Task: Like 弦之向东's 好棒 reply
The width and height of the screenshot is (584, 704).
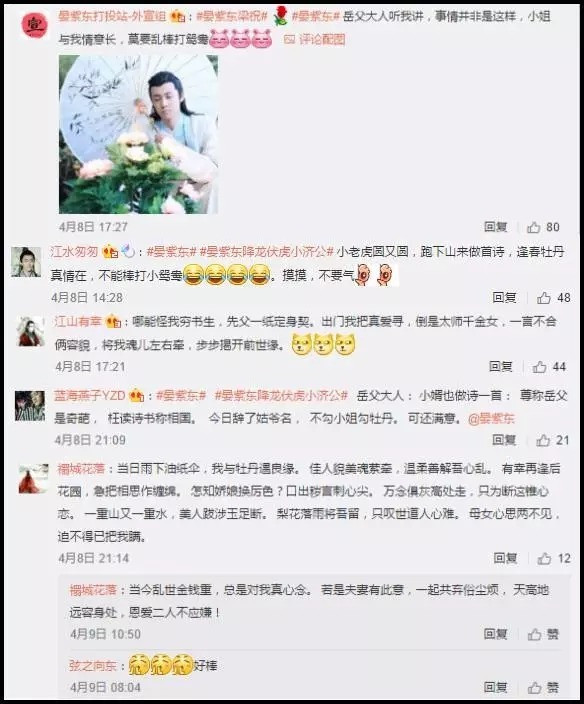Action: point(543,687)
